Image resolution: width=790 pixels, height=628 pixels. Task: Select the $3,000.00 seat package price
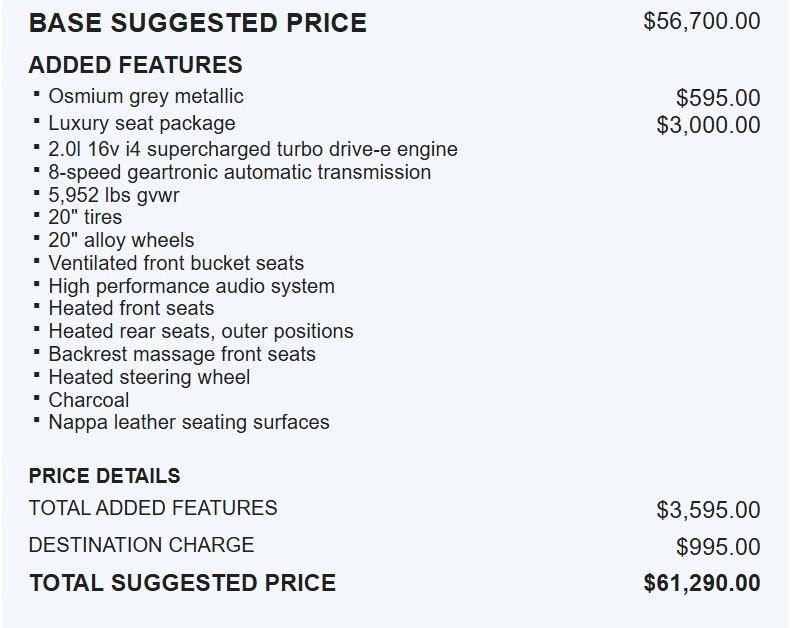tap(708, 125)
